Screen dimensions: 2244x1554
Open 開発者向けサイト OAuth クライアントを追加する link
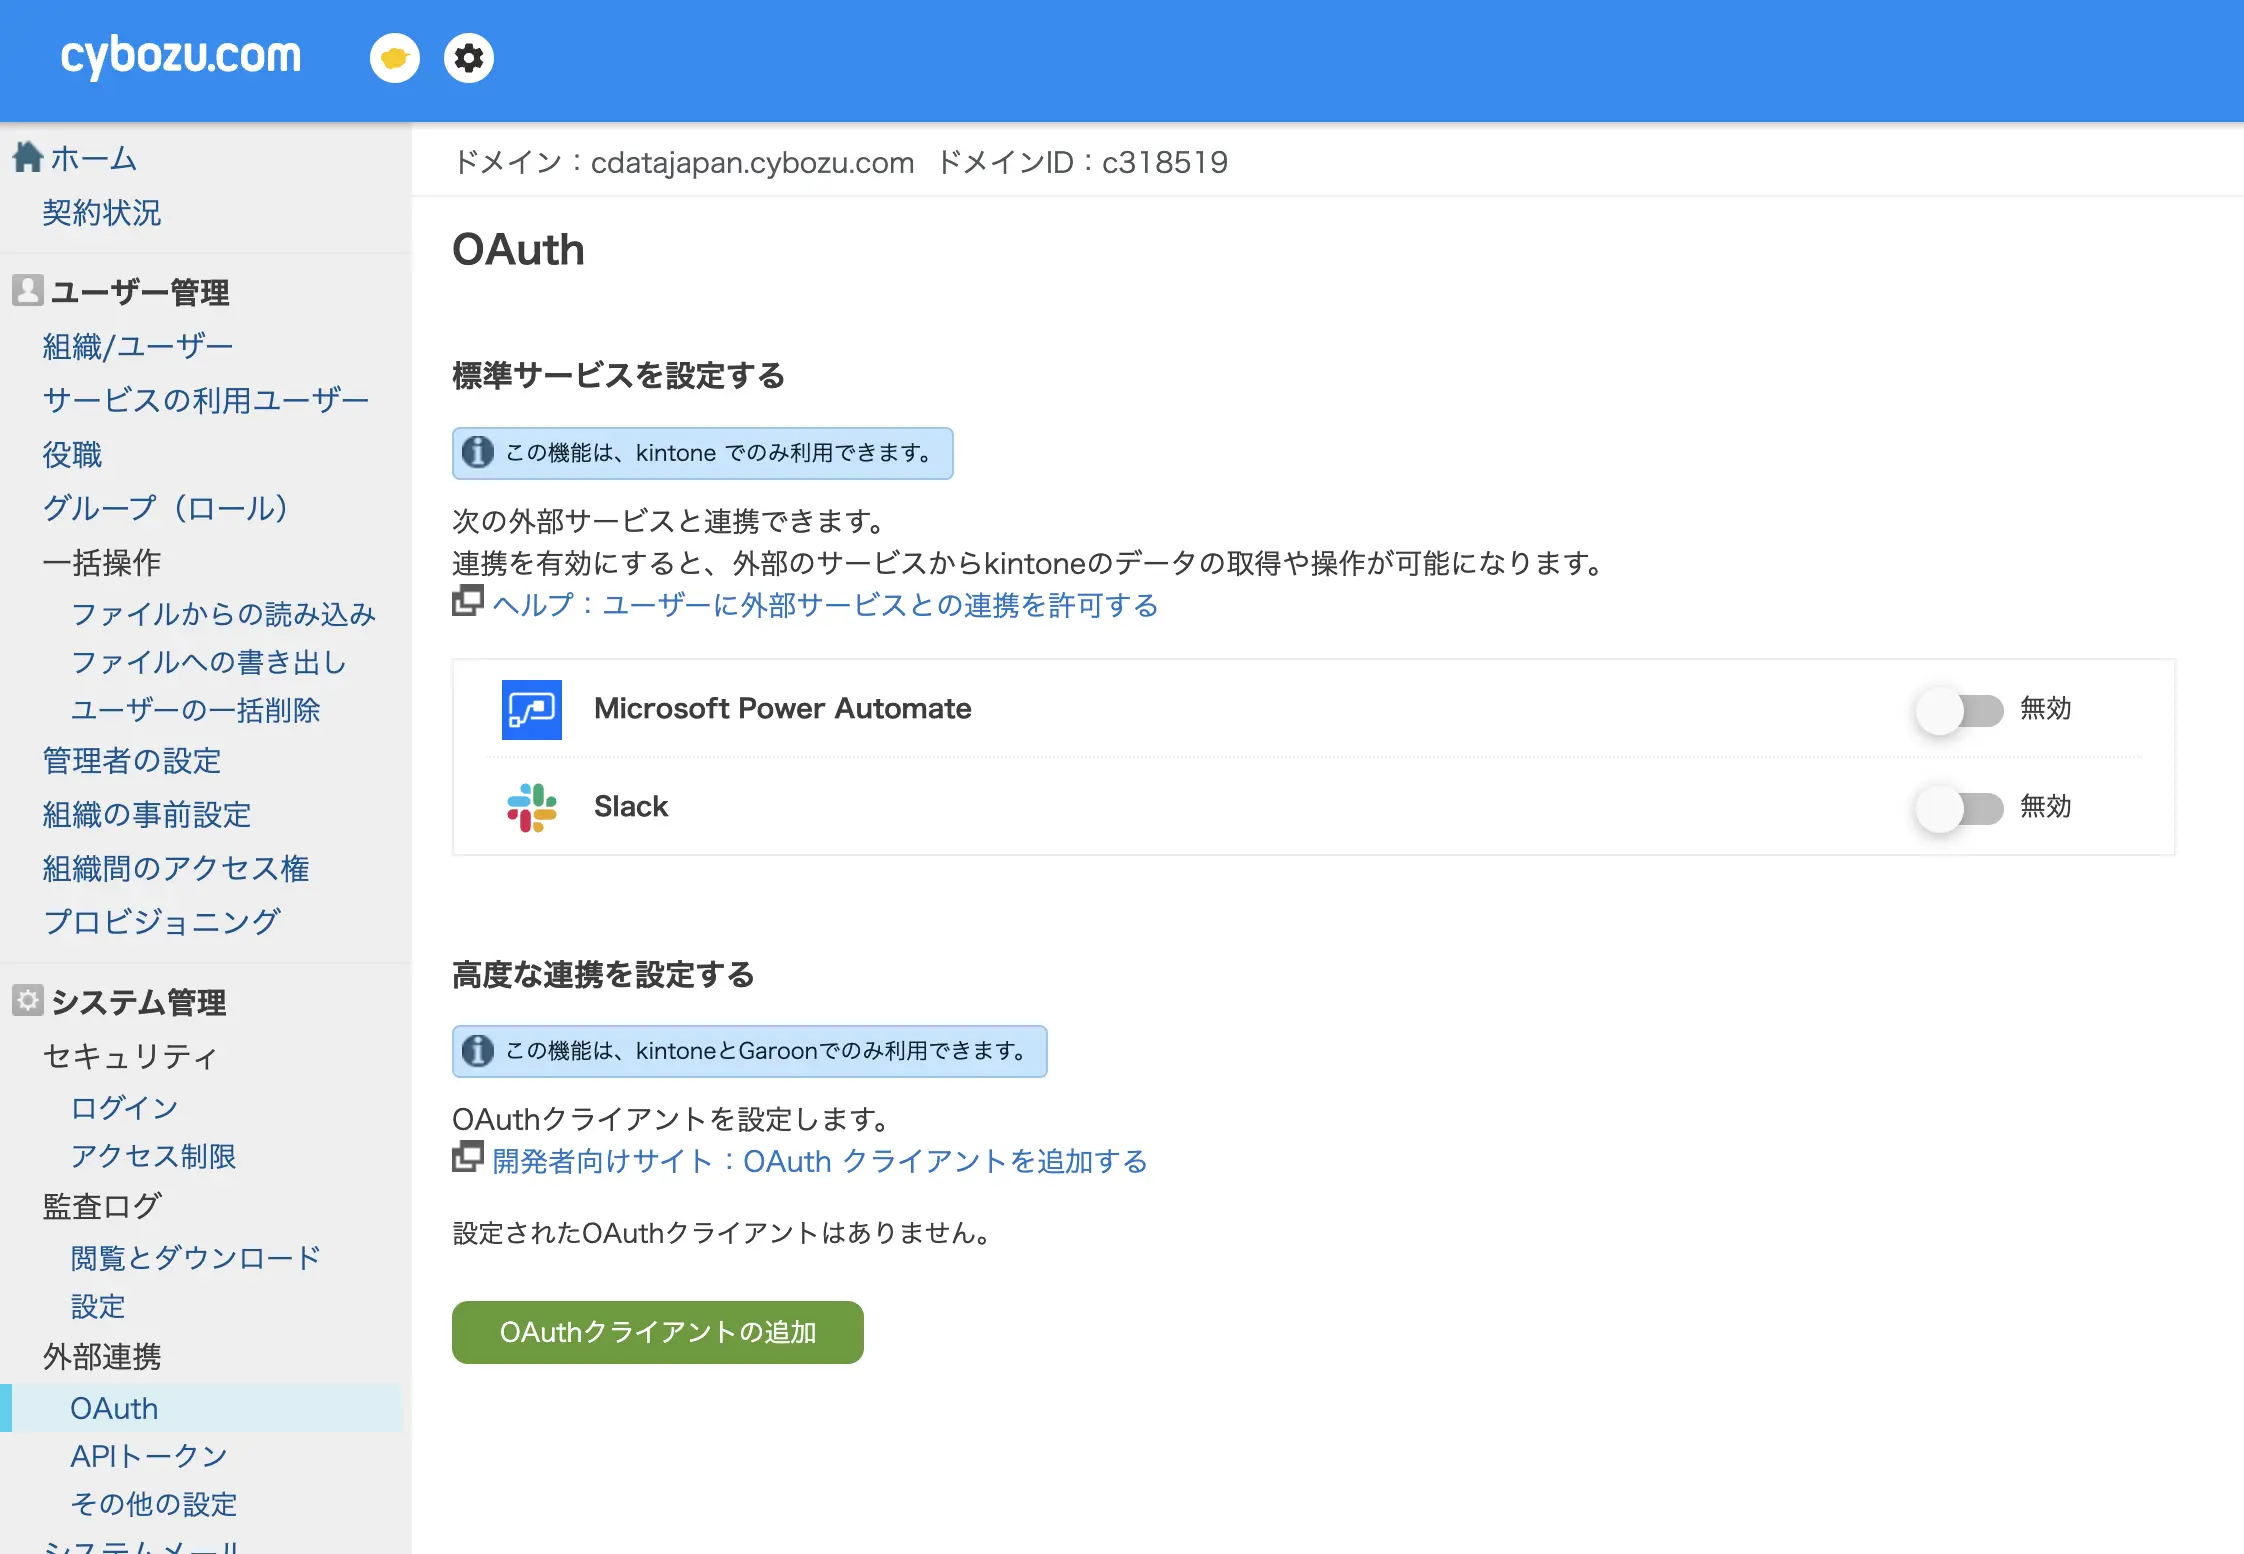tap(820, 1161)
